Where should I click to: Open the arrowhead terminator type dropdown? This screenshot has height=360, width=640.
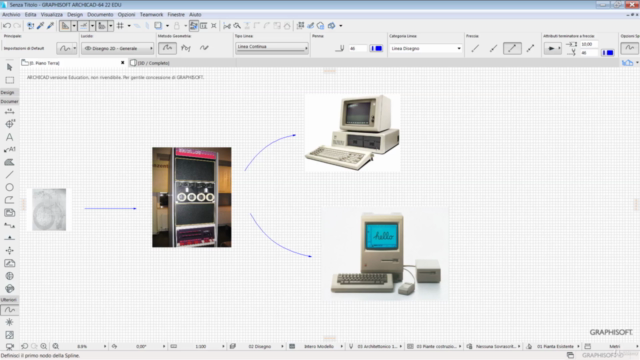[553, 48]
